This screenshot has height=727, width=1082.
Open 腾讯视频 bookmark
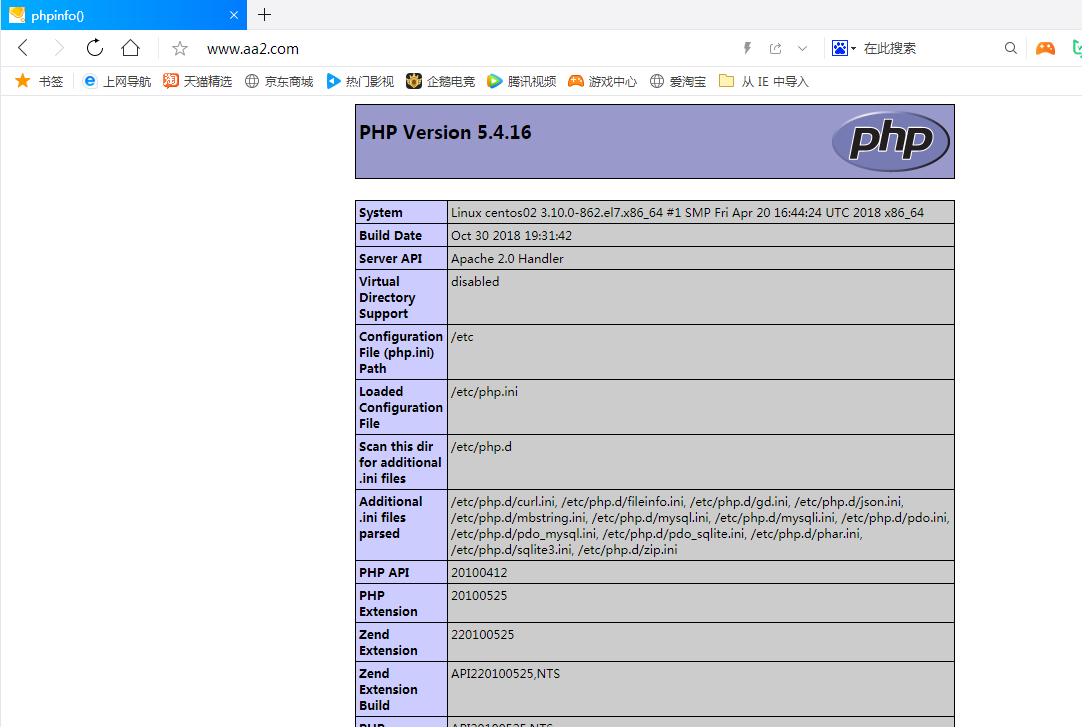(x=522, y=81)
